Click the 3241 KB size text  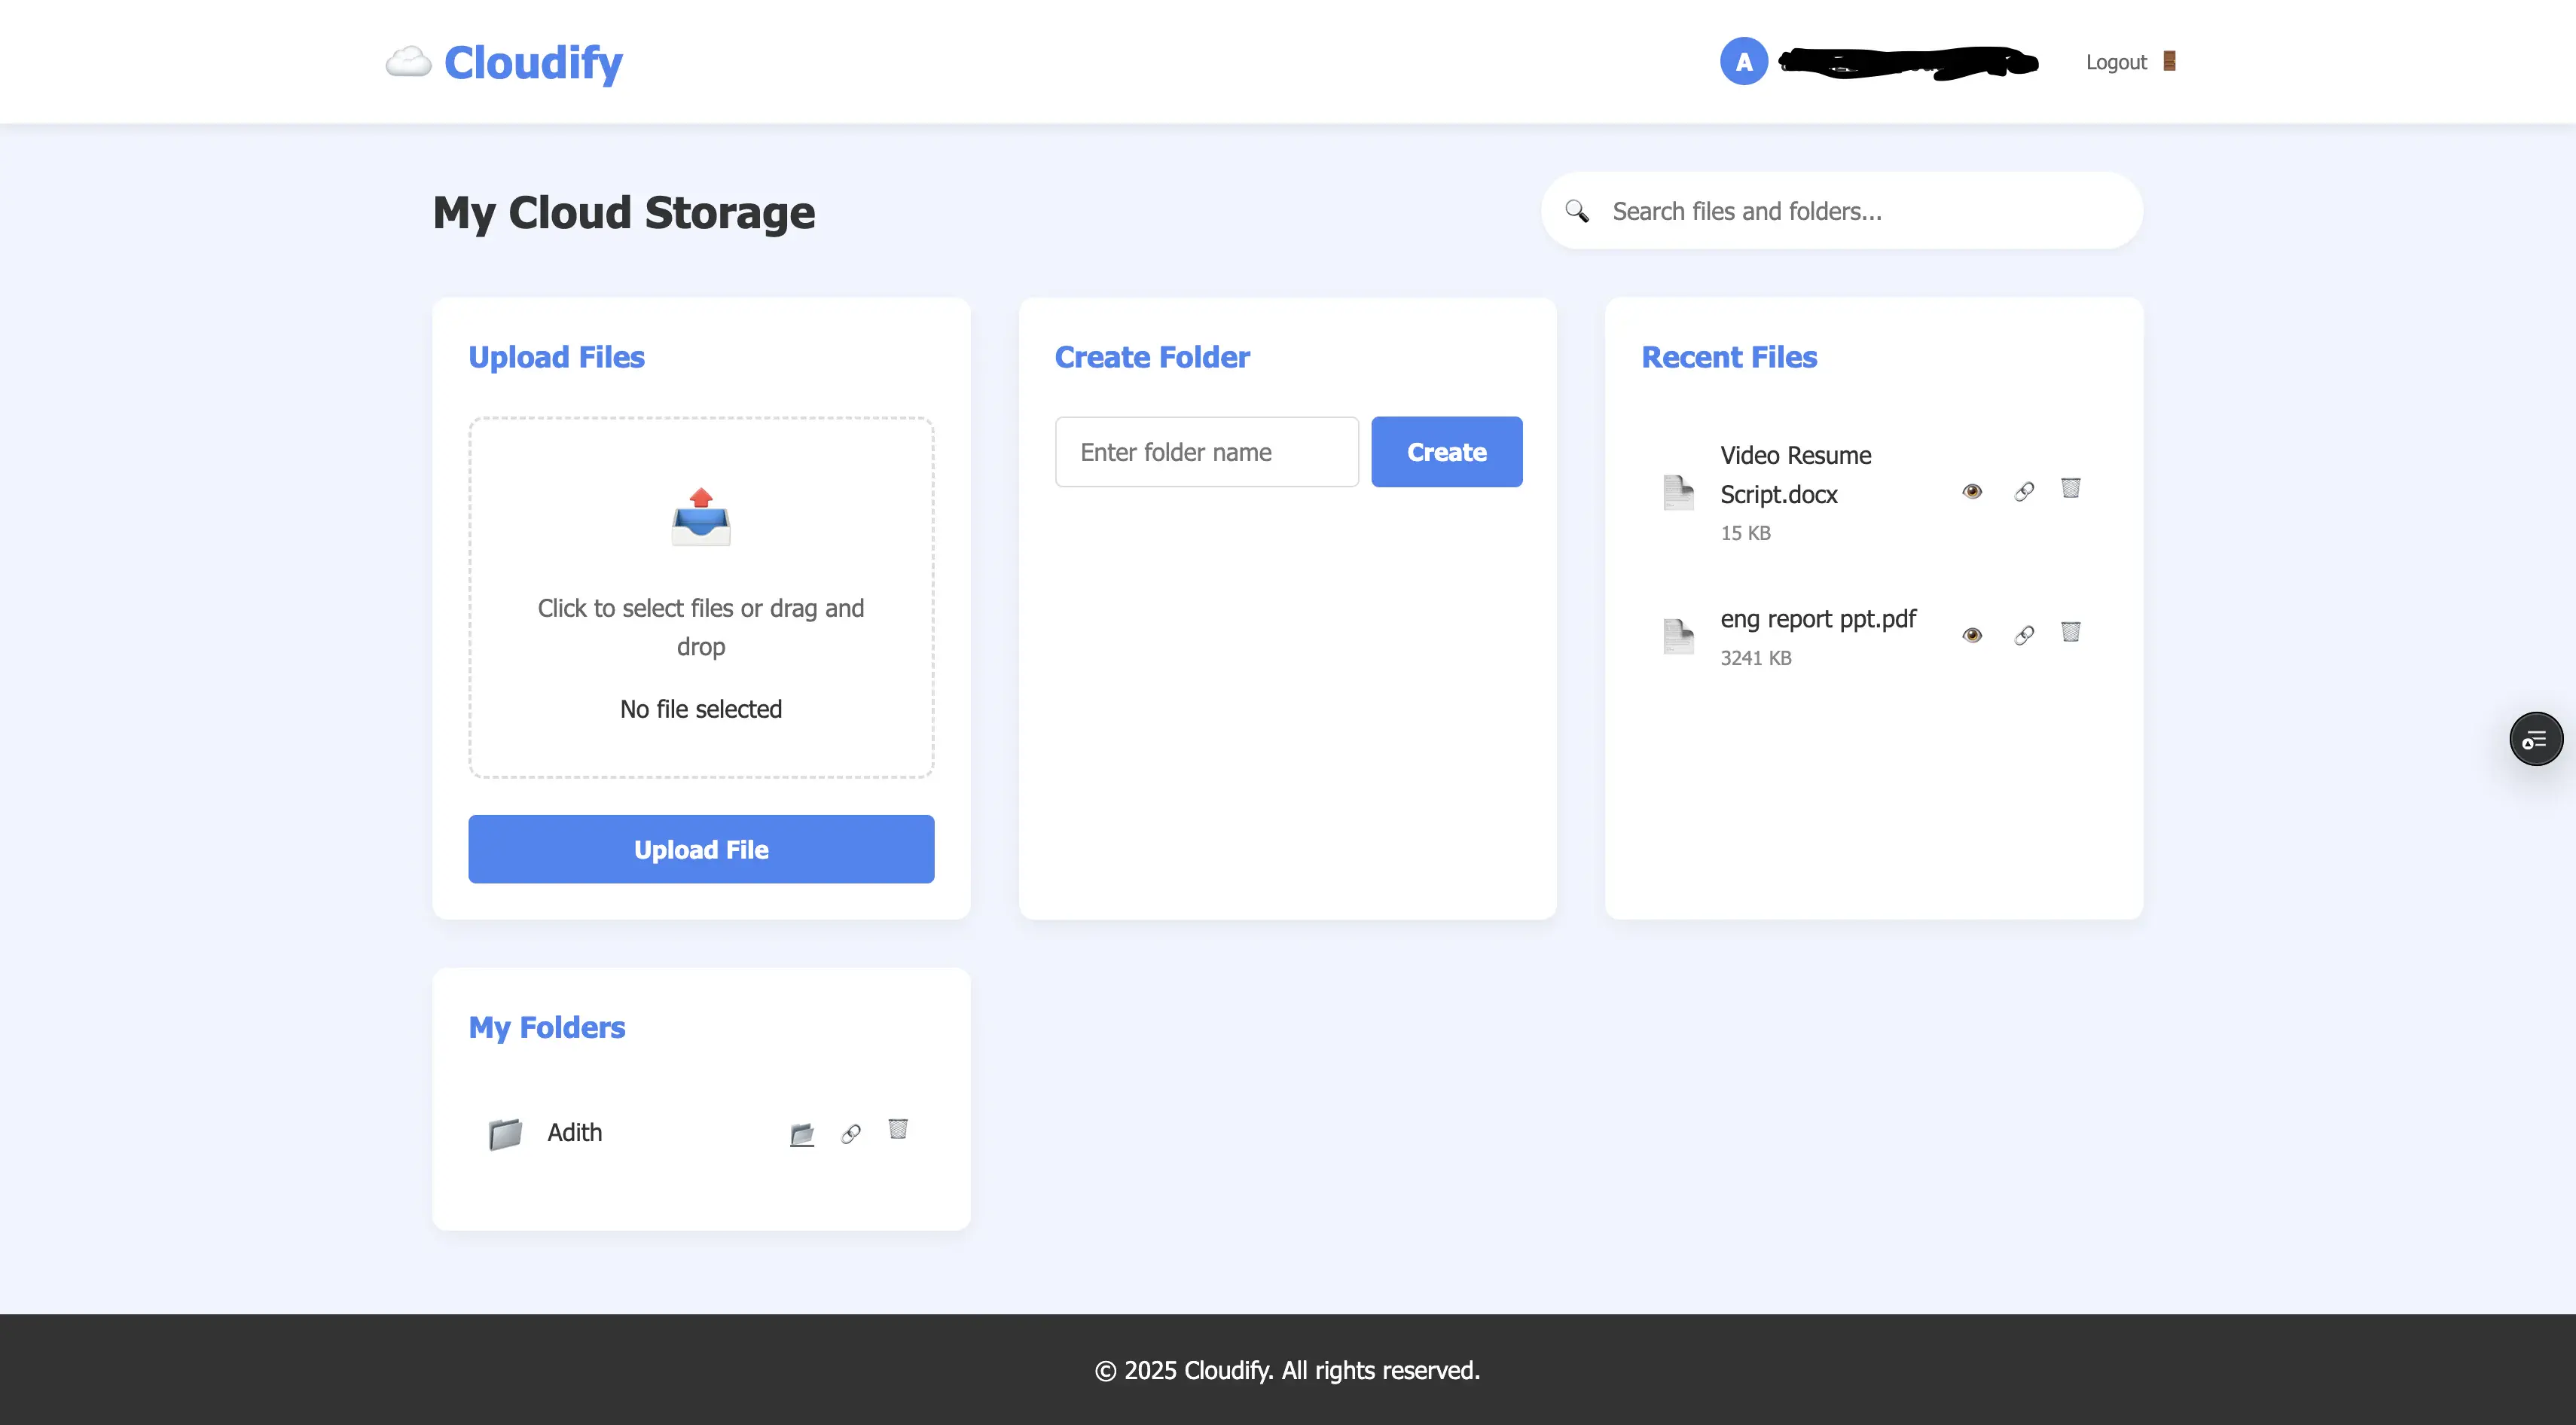[1756, 658]
